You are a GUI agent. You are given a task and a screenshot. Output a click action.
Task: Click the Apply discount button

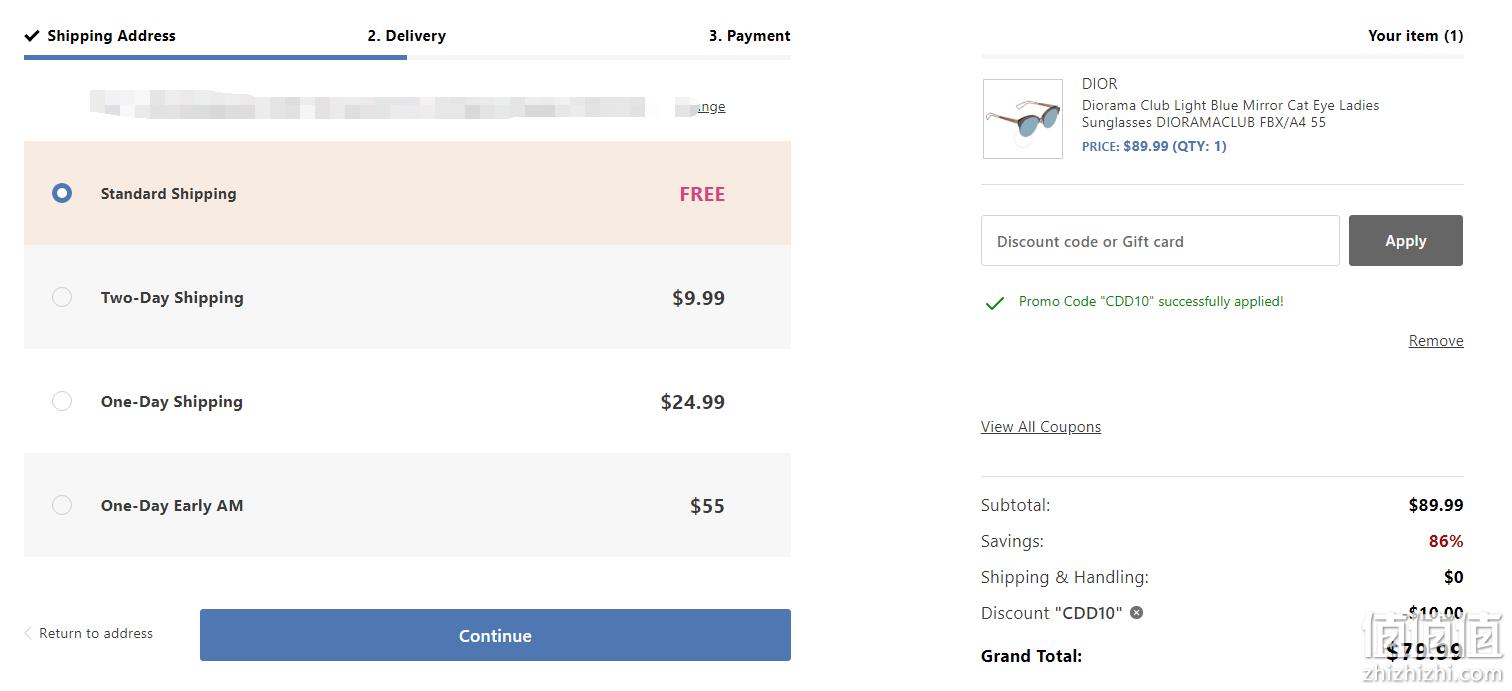tap(1405, 240)
